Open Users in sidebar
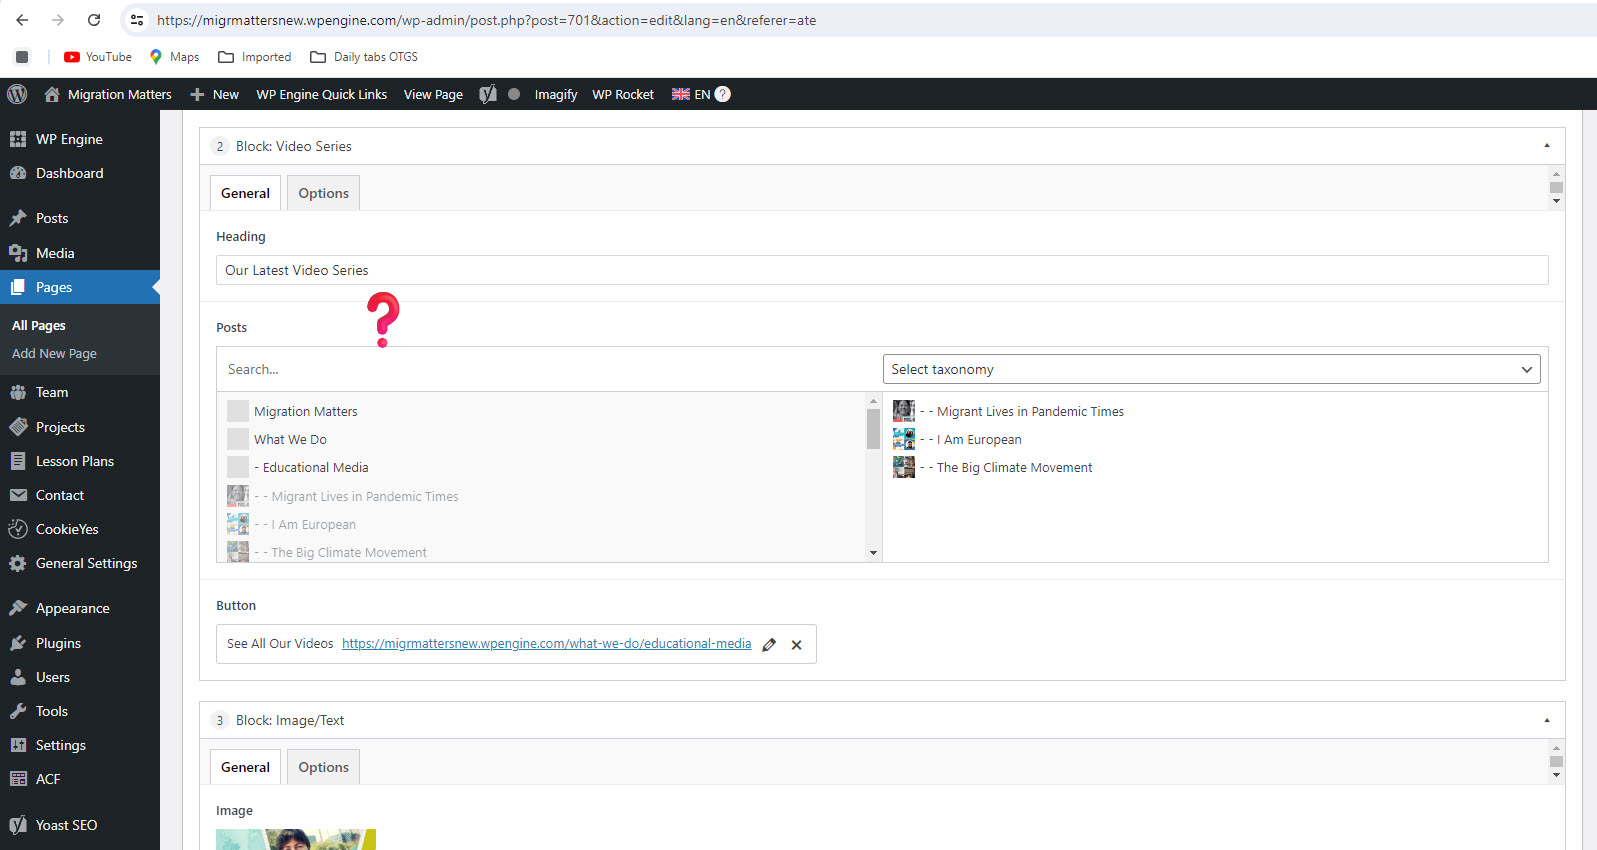The image size is (1597, 850). coord(80,677)
